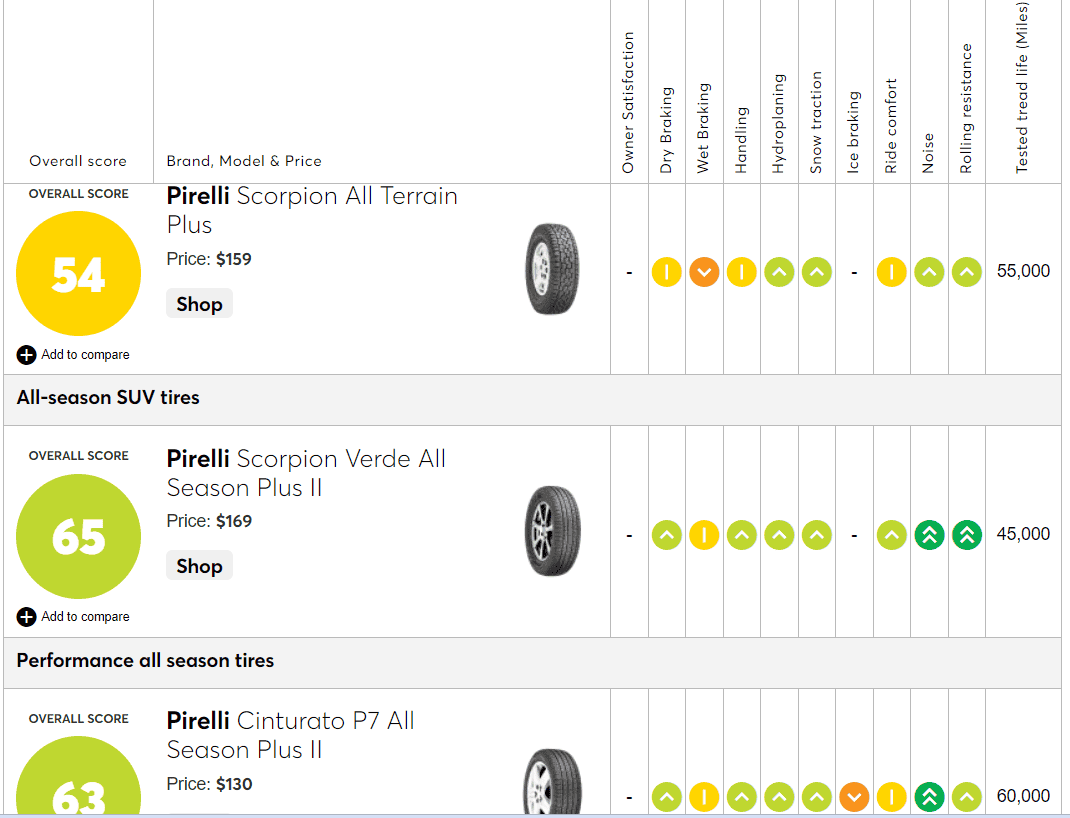Click the Rolling resistance icon for Scorpion Verde

[967, 535]
